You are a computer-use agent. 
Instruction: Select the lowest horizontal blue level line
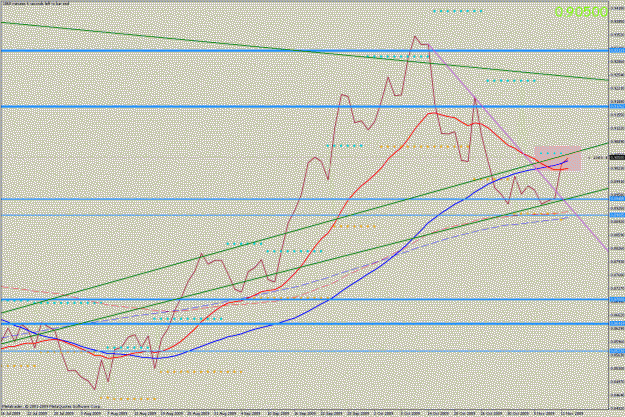tap(305, 351)
